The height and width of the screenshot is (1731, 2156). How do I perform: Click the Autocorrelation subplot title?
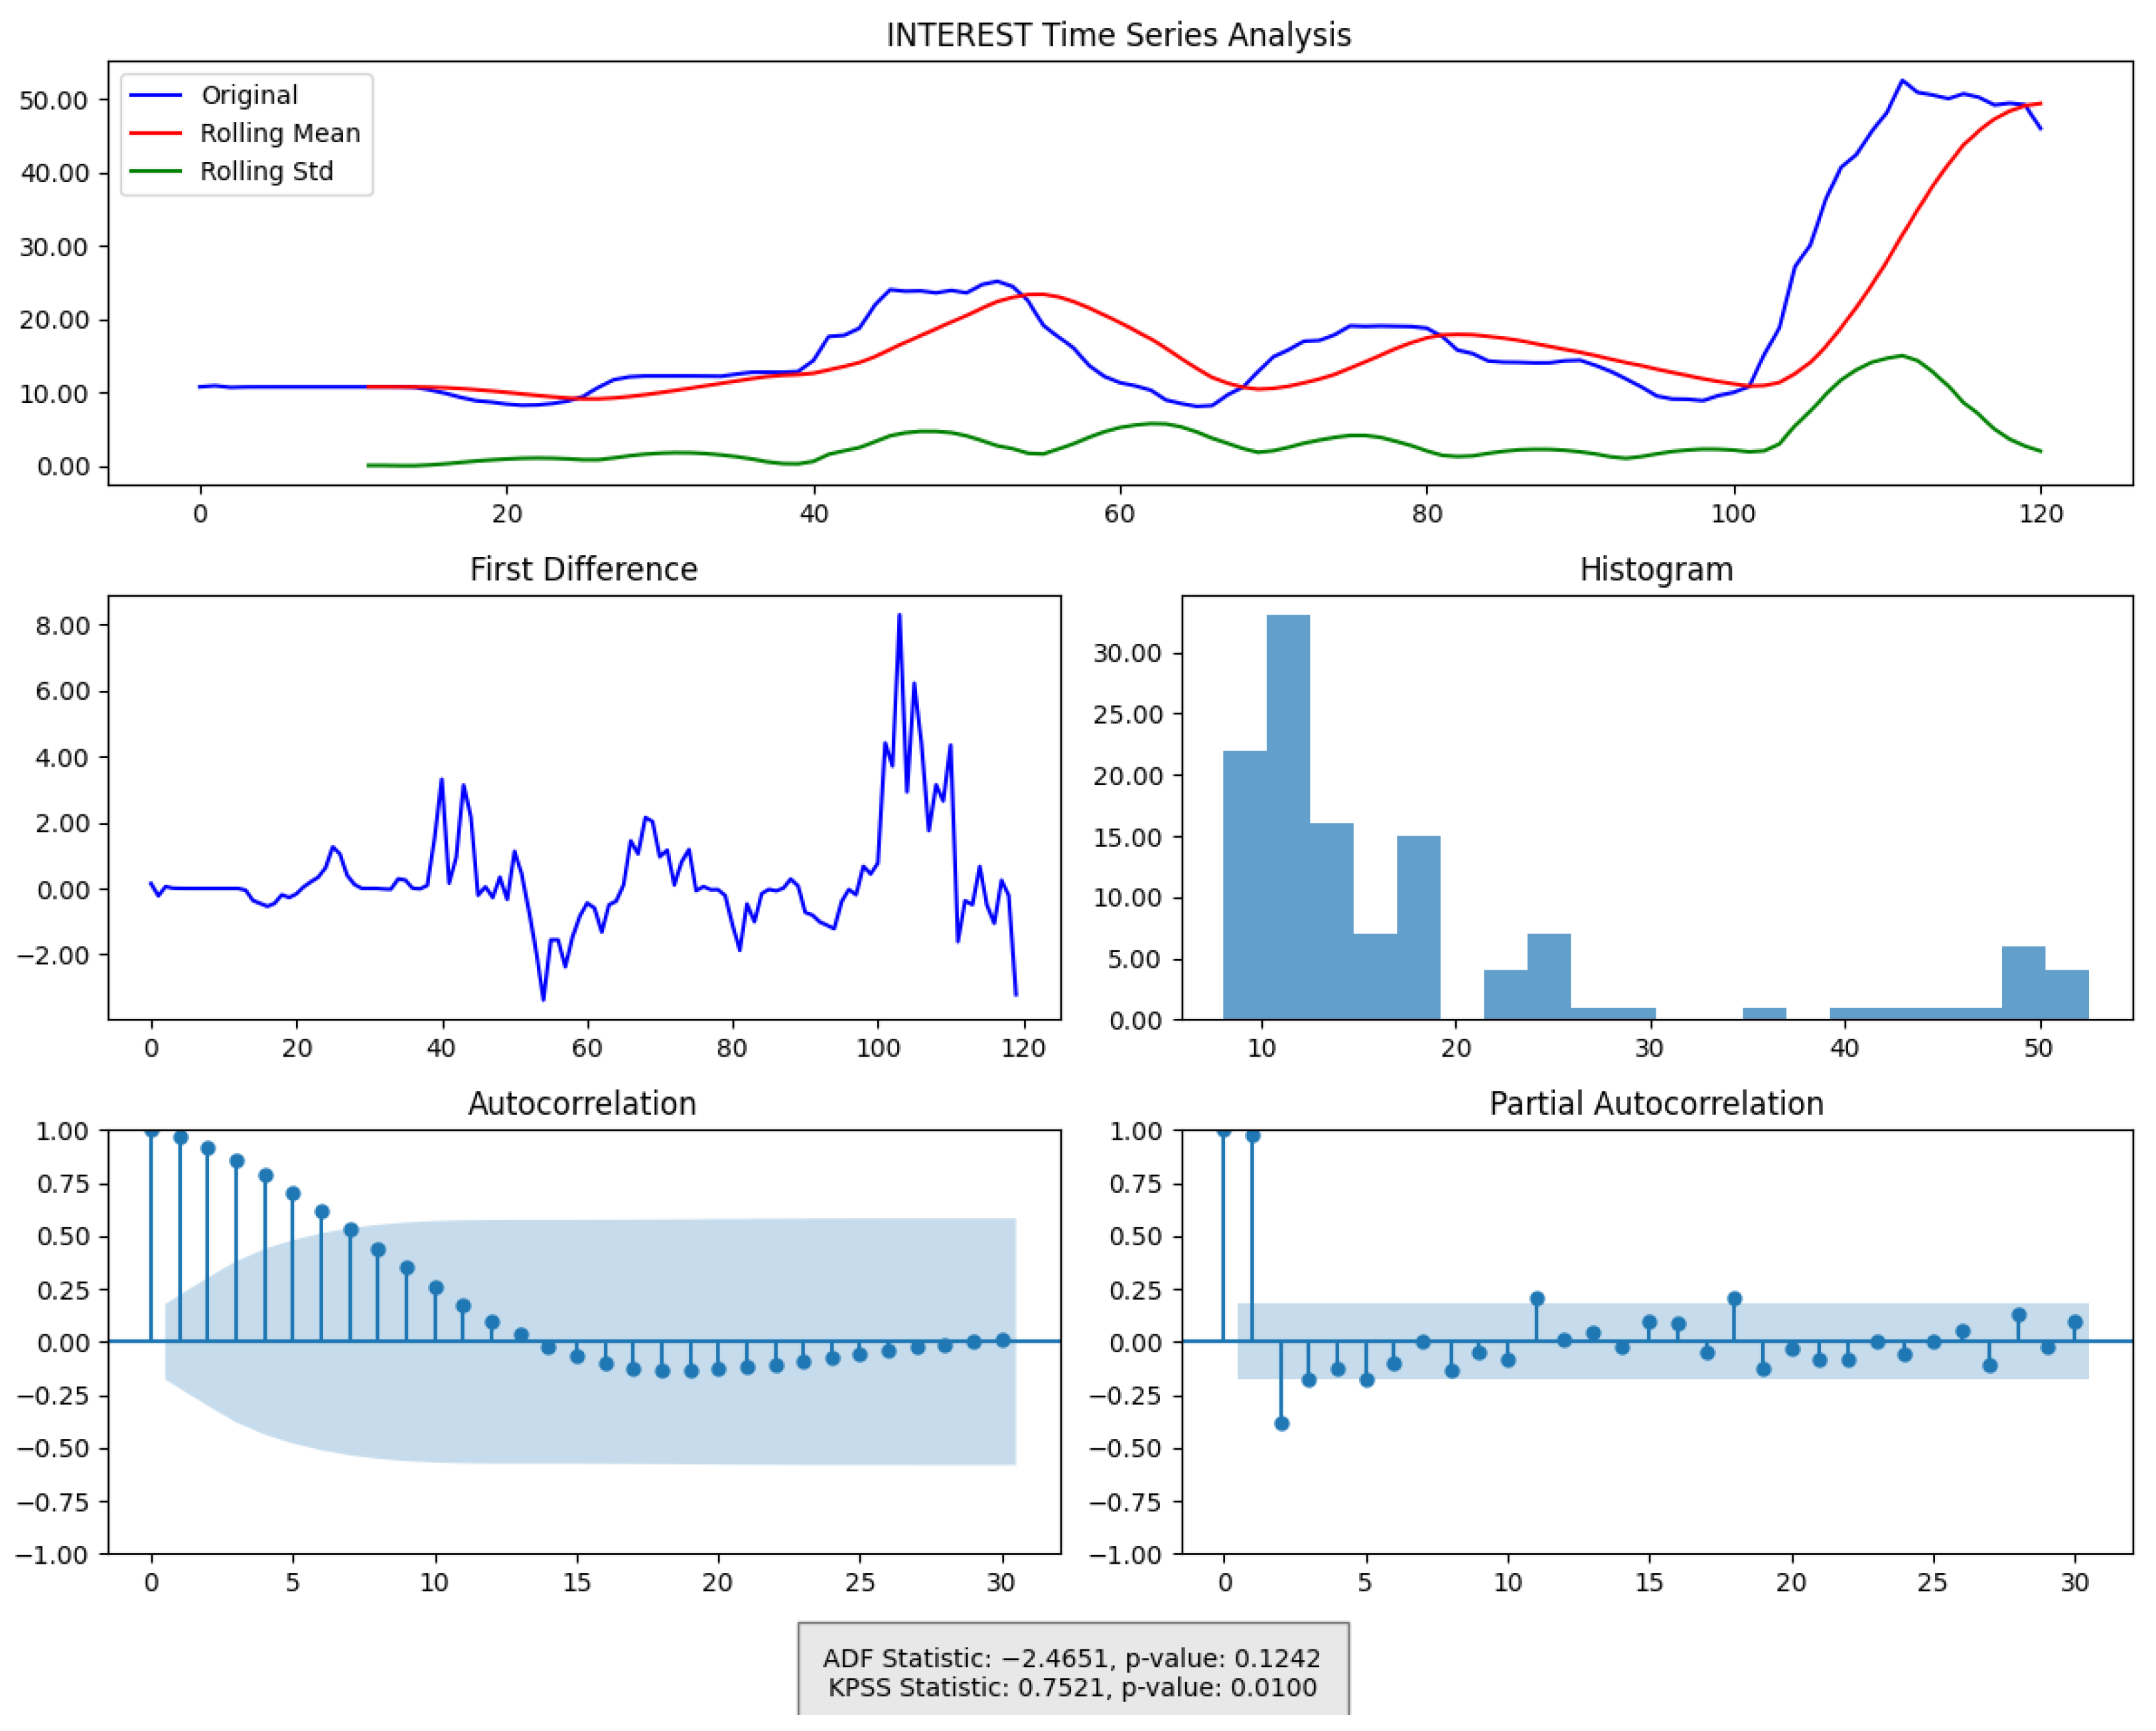coord(582,1103)
